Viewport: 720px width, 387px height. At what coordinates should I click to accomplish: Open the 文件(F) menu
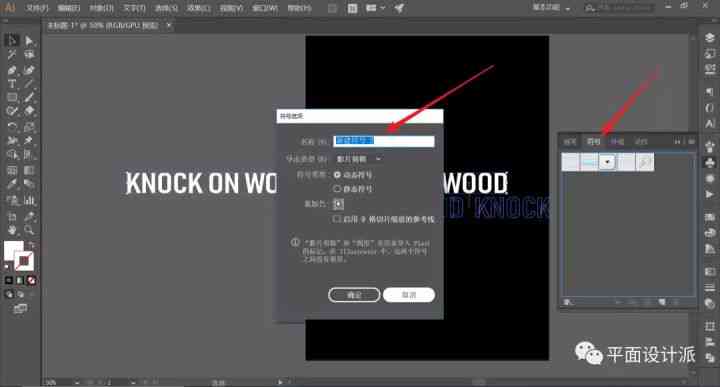point(37,8)
